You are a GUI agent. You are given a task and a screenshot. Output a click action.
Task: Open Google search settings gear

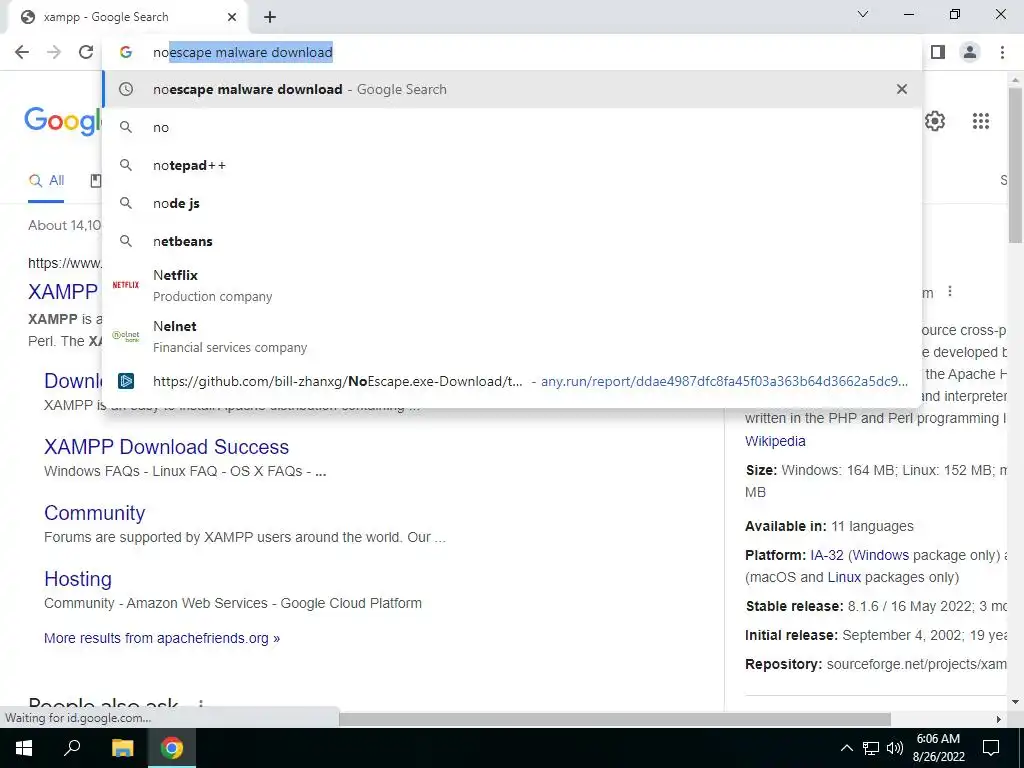pos(935,121)
